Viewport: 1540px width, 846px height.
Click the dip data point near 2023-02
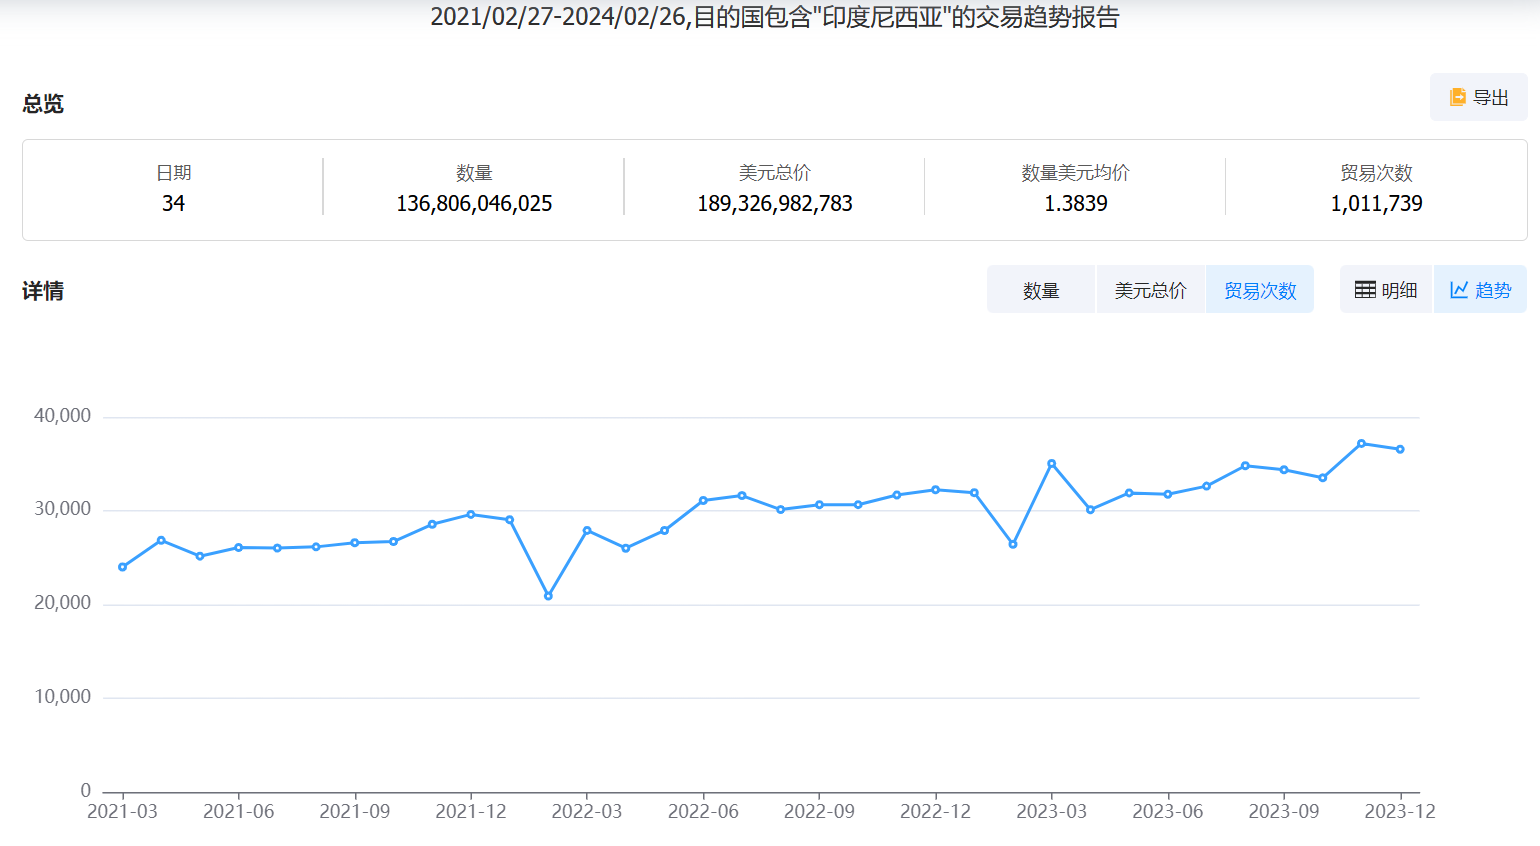(1013, 545)
